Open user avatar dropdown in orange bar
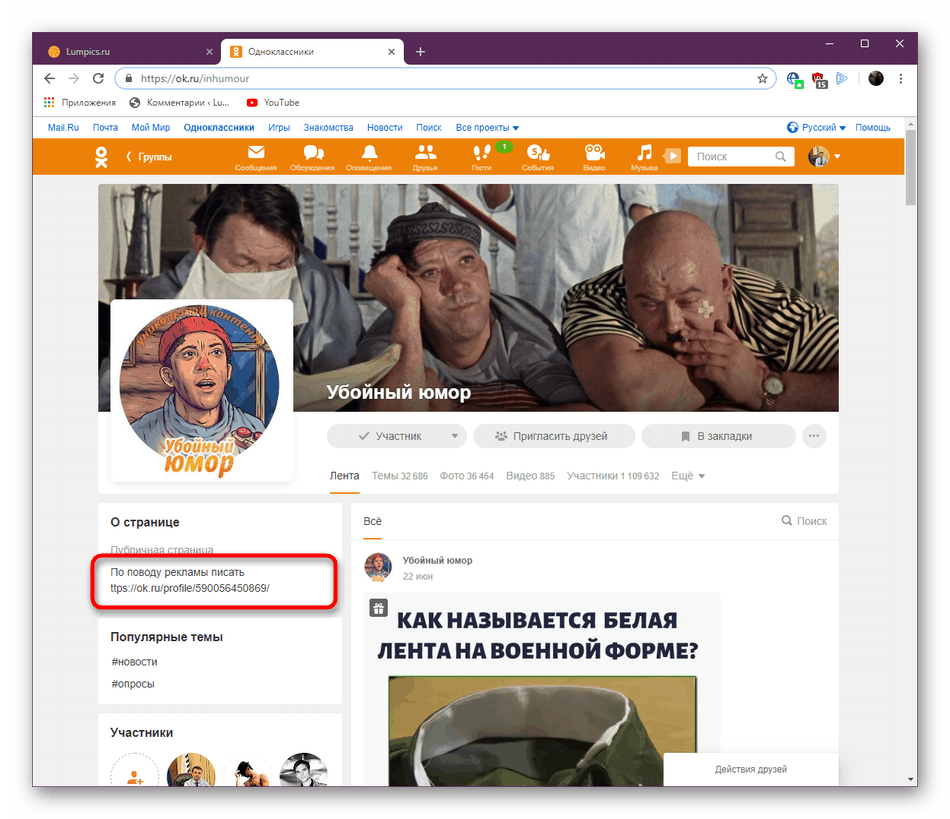Screen dimensions: 950x819 click(824, 156)
